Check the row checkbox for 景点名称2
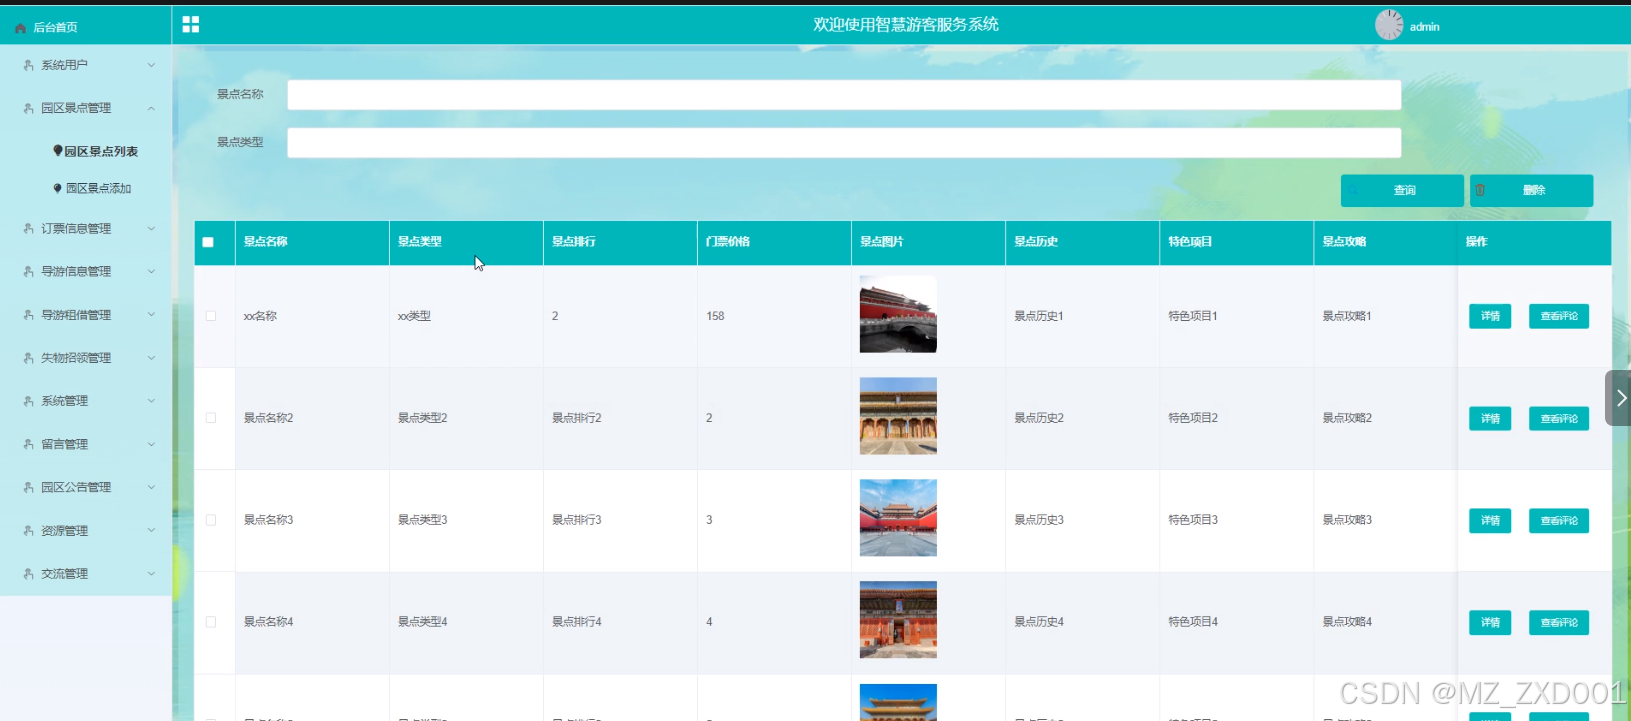Viewport: 1631px width, 721px height. coord(211,418)
